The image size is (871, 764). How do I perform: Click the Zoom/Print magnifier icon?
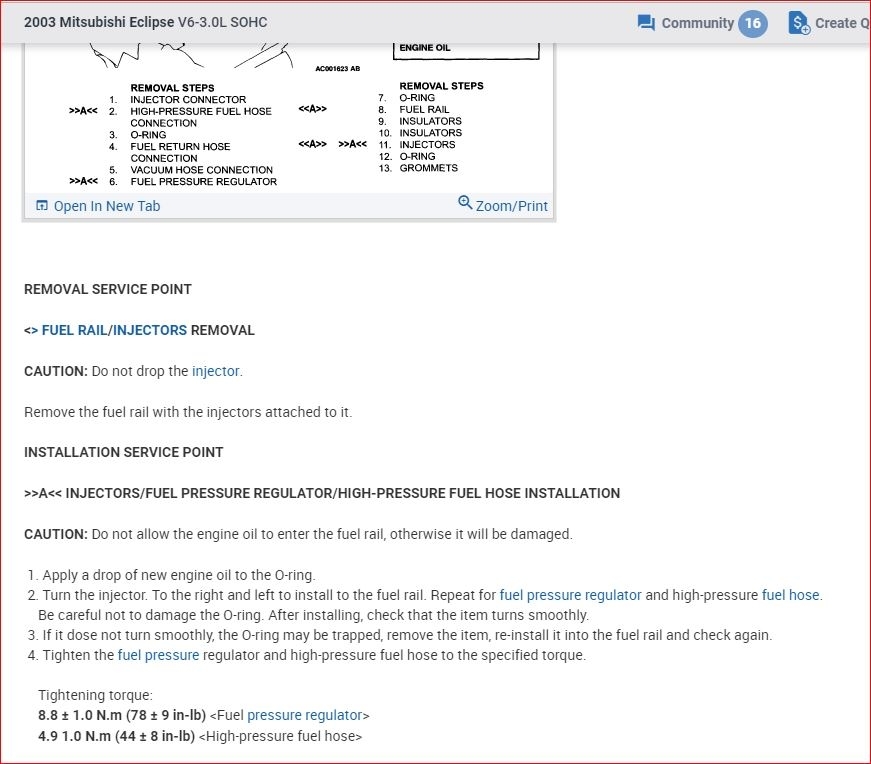click(465, 202)
